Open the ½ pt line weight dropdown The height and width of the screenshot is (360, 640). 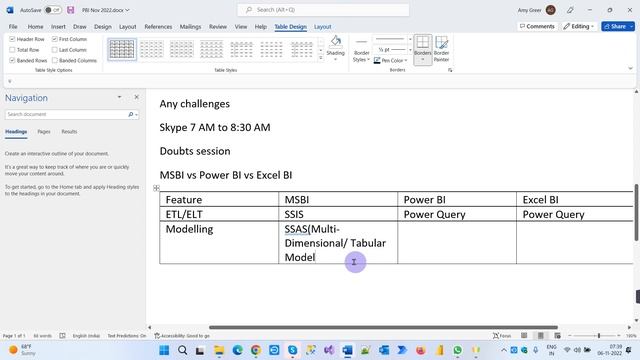tap(410, 50)
